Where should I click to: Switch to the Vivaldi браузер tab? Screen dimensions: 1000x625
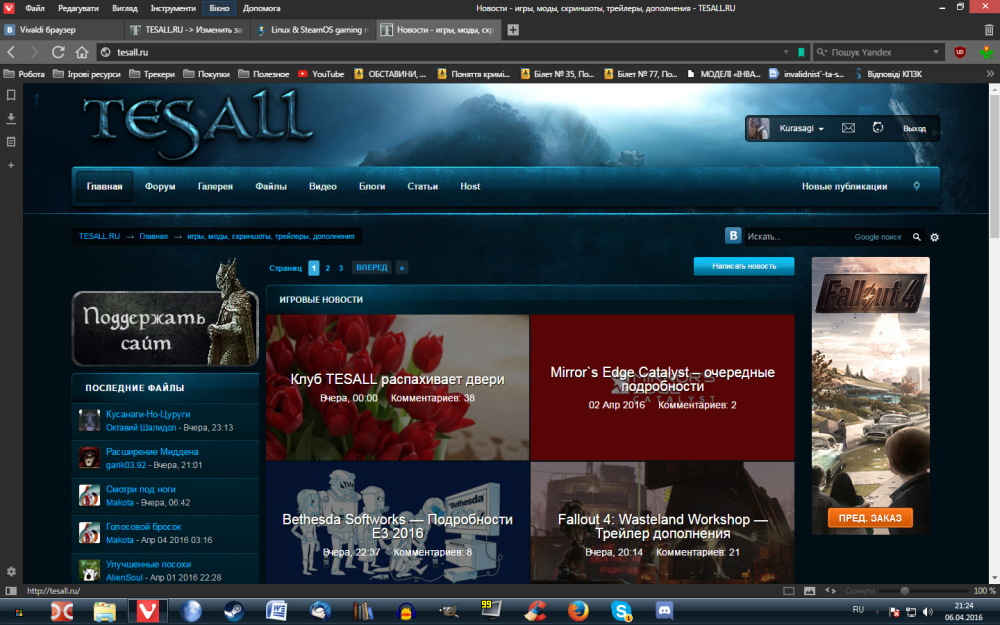click(62, 30)
